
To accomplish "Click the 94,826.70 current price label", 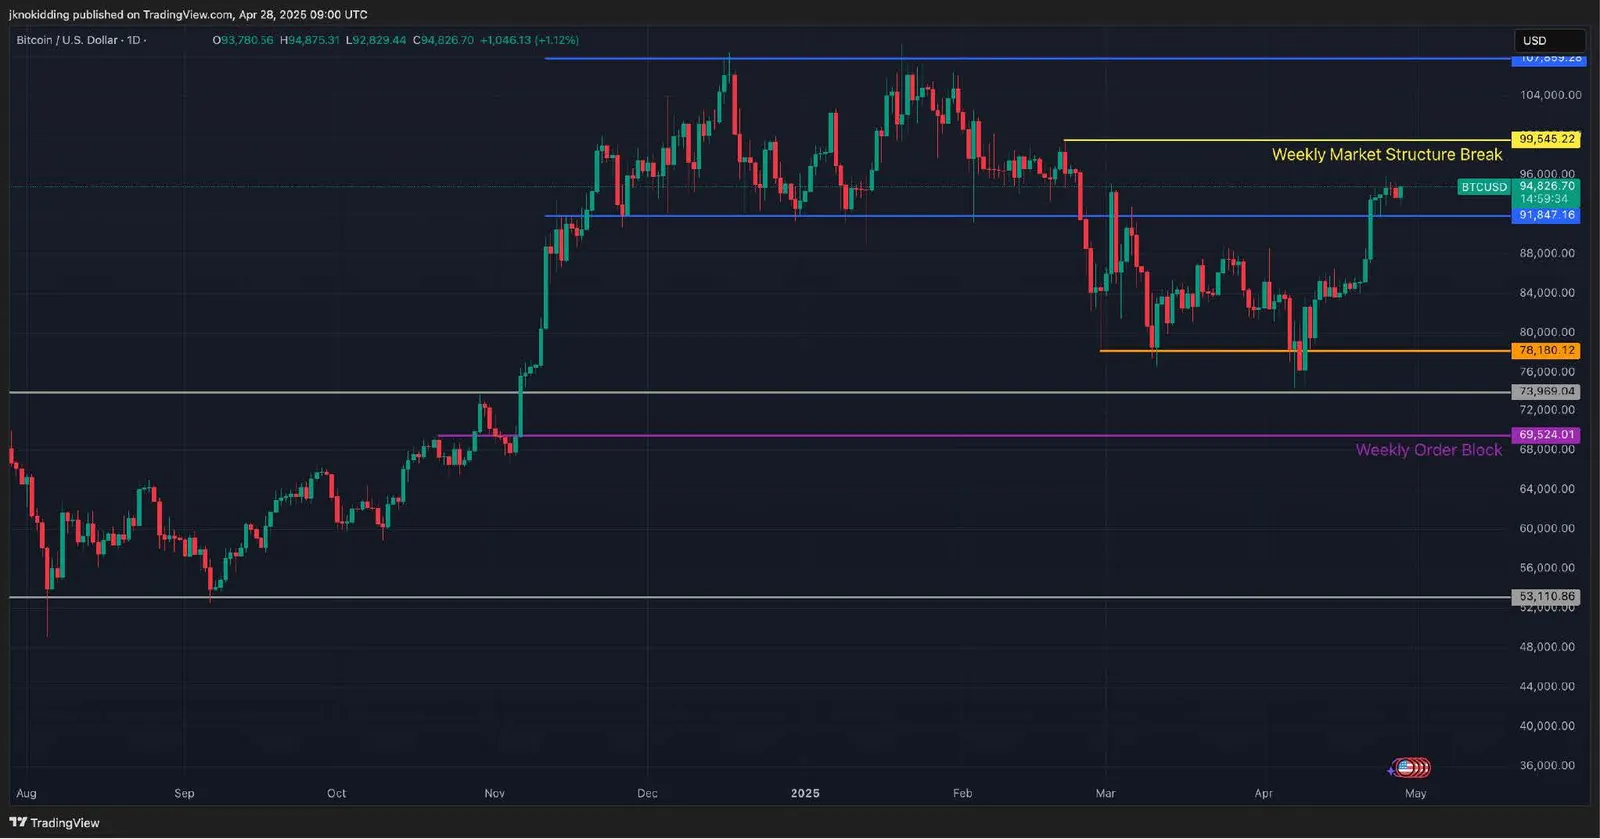I will coord(1547,186).
